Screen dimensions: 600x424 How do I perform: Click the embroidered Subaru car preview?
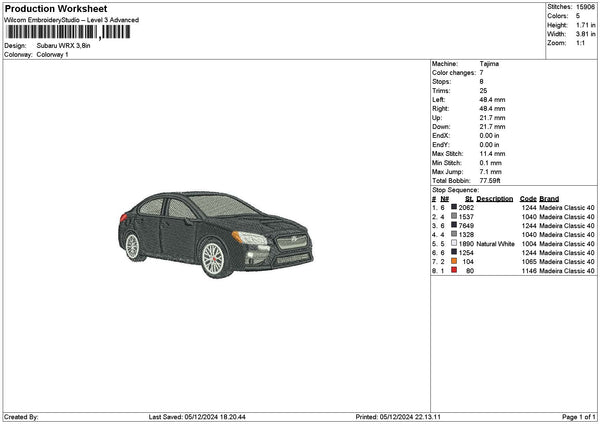click(216, 234)
